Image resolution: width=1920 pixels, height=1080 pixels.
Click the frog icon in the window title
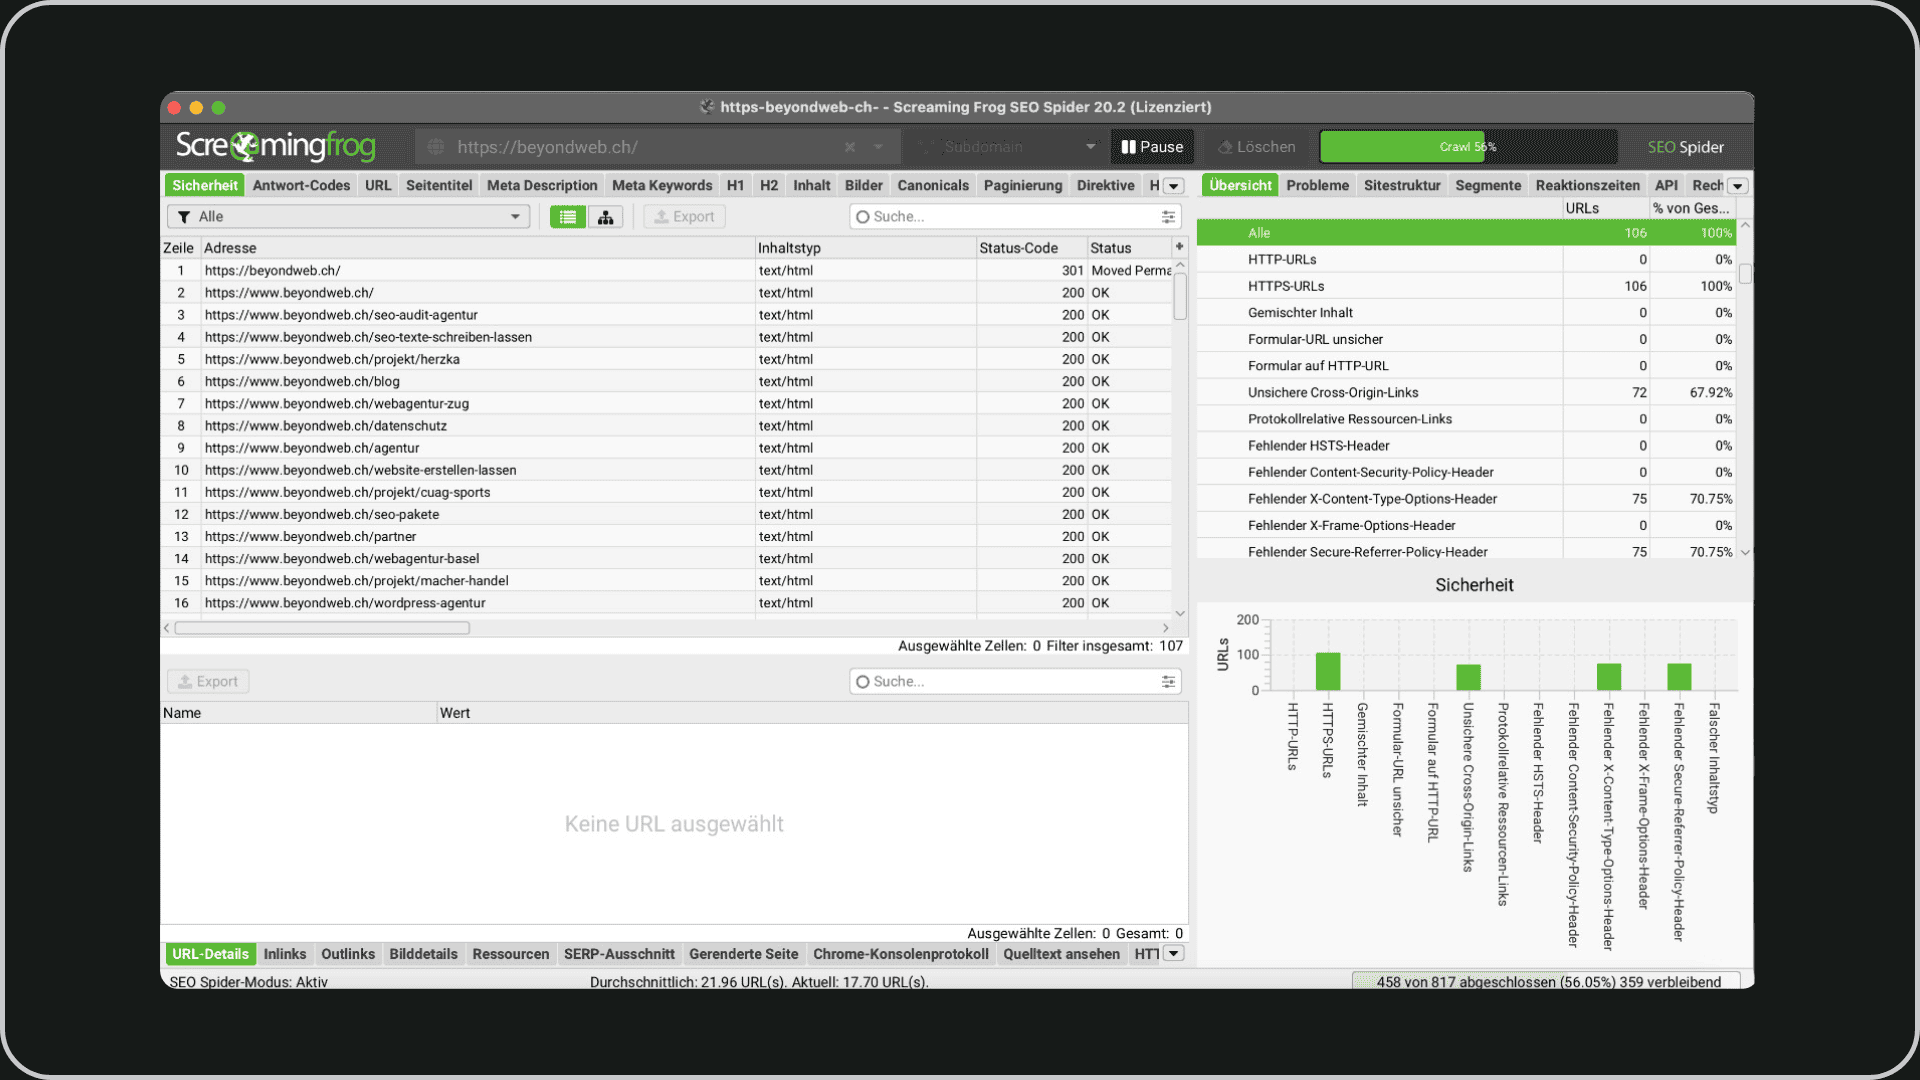[707, 107]
